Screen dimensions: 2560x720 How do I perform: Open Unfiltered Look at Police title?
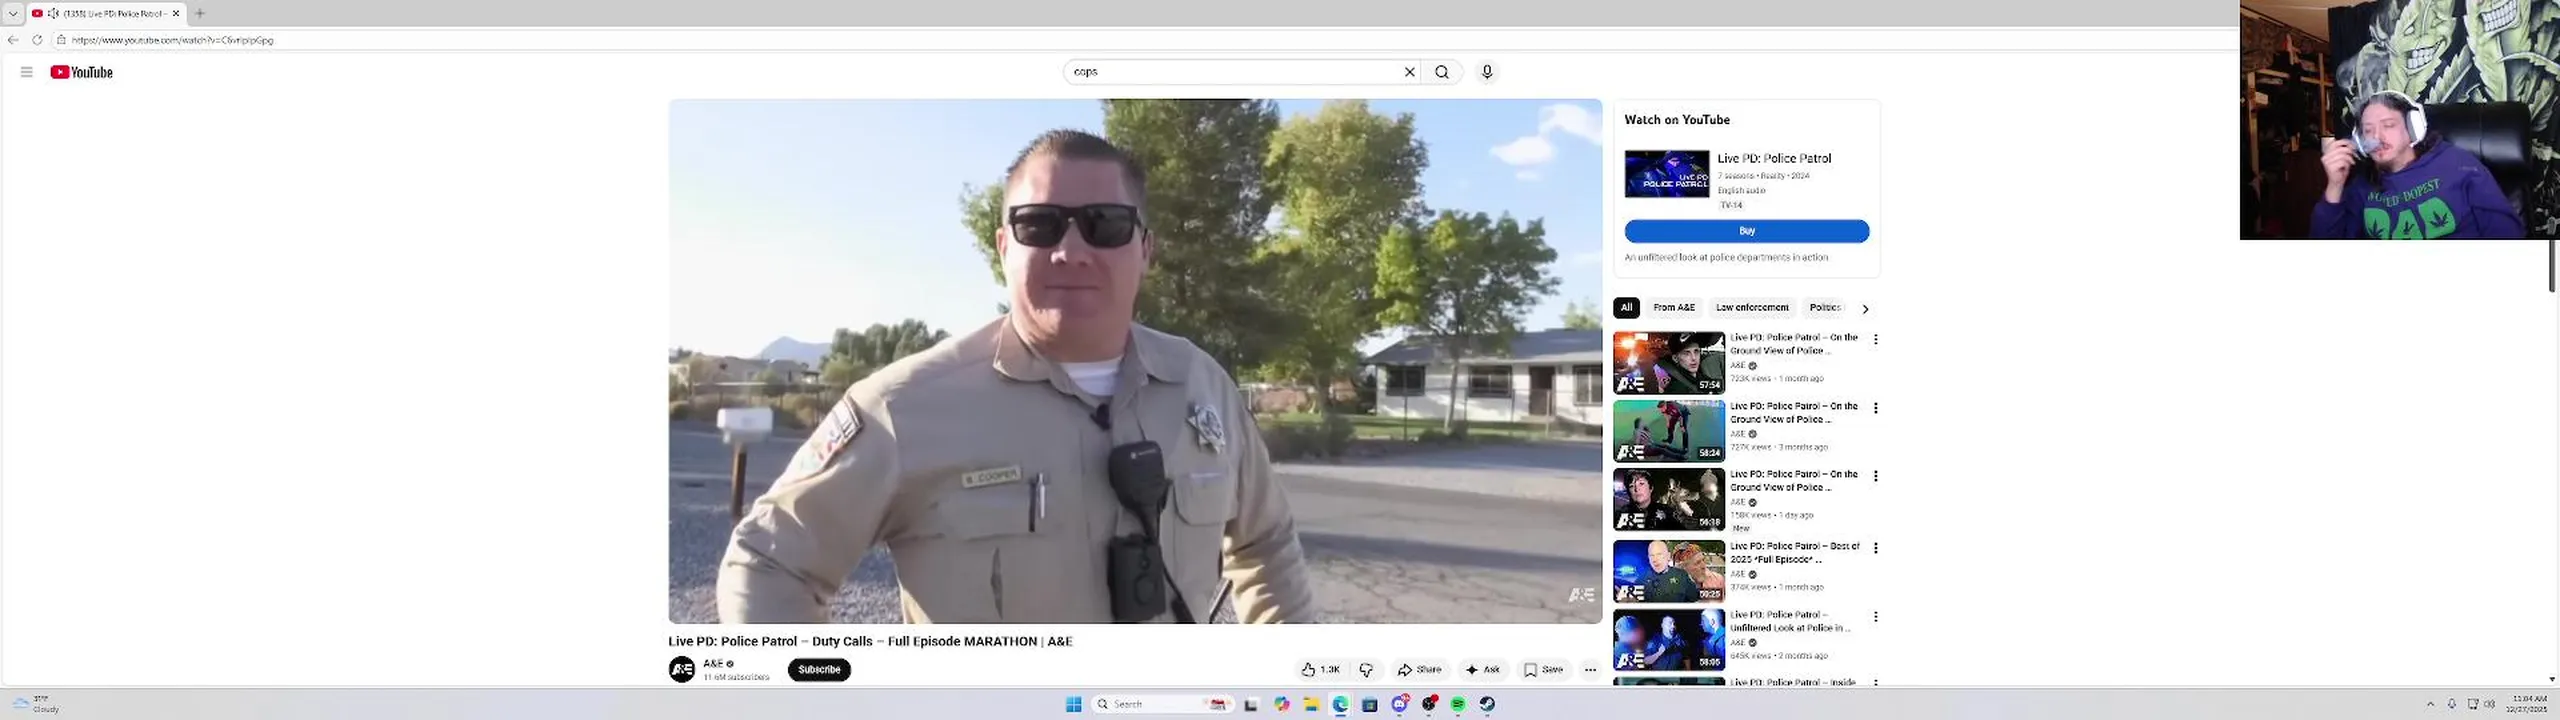click(1790, 622)
